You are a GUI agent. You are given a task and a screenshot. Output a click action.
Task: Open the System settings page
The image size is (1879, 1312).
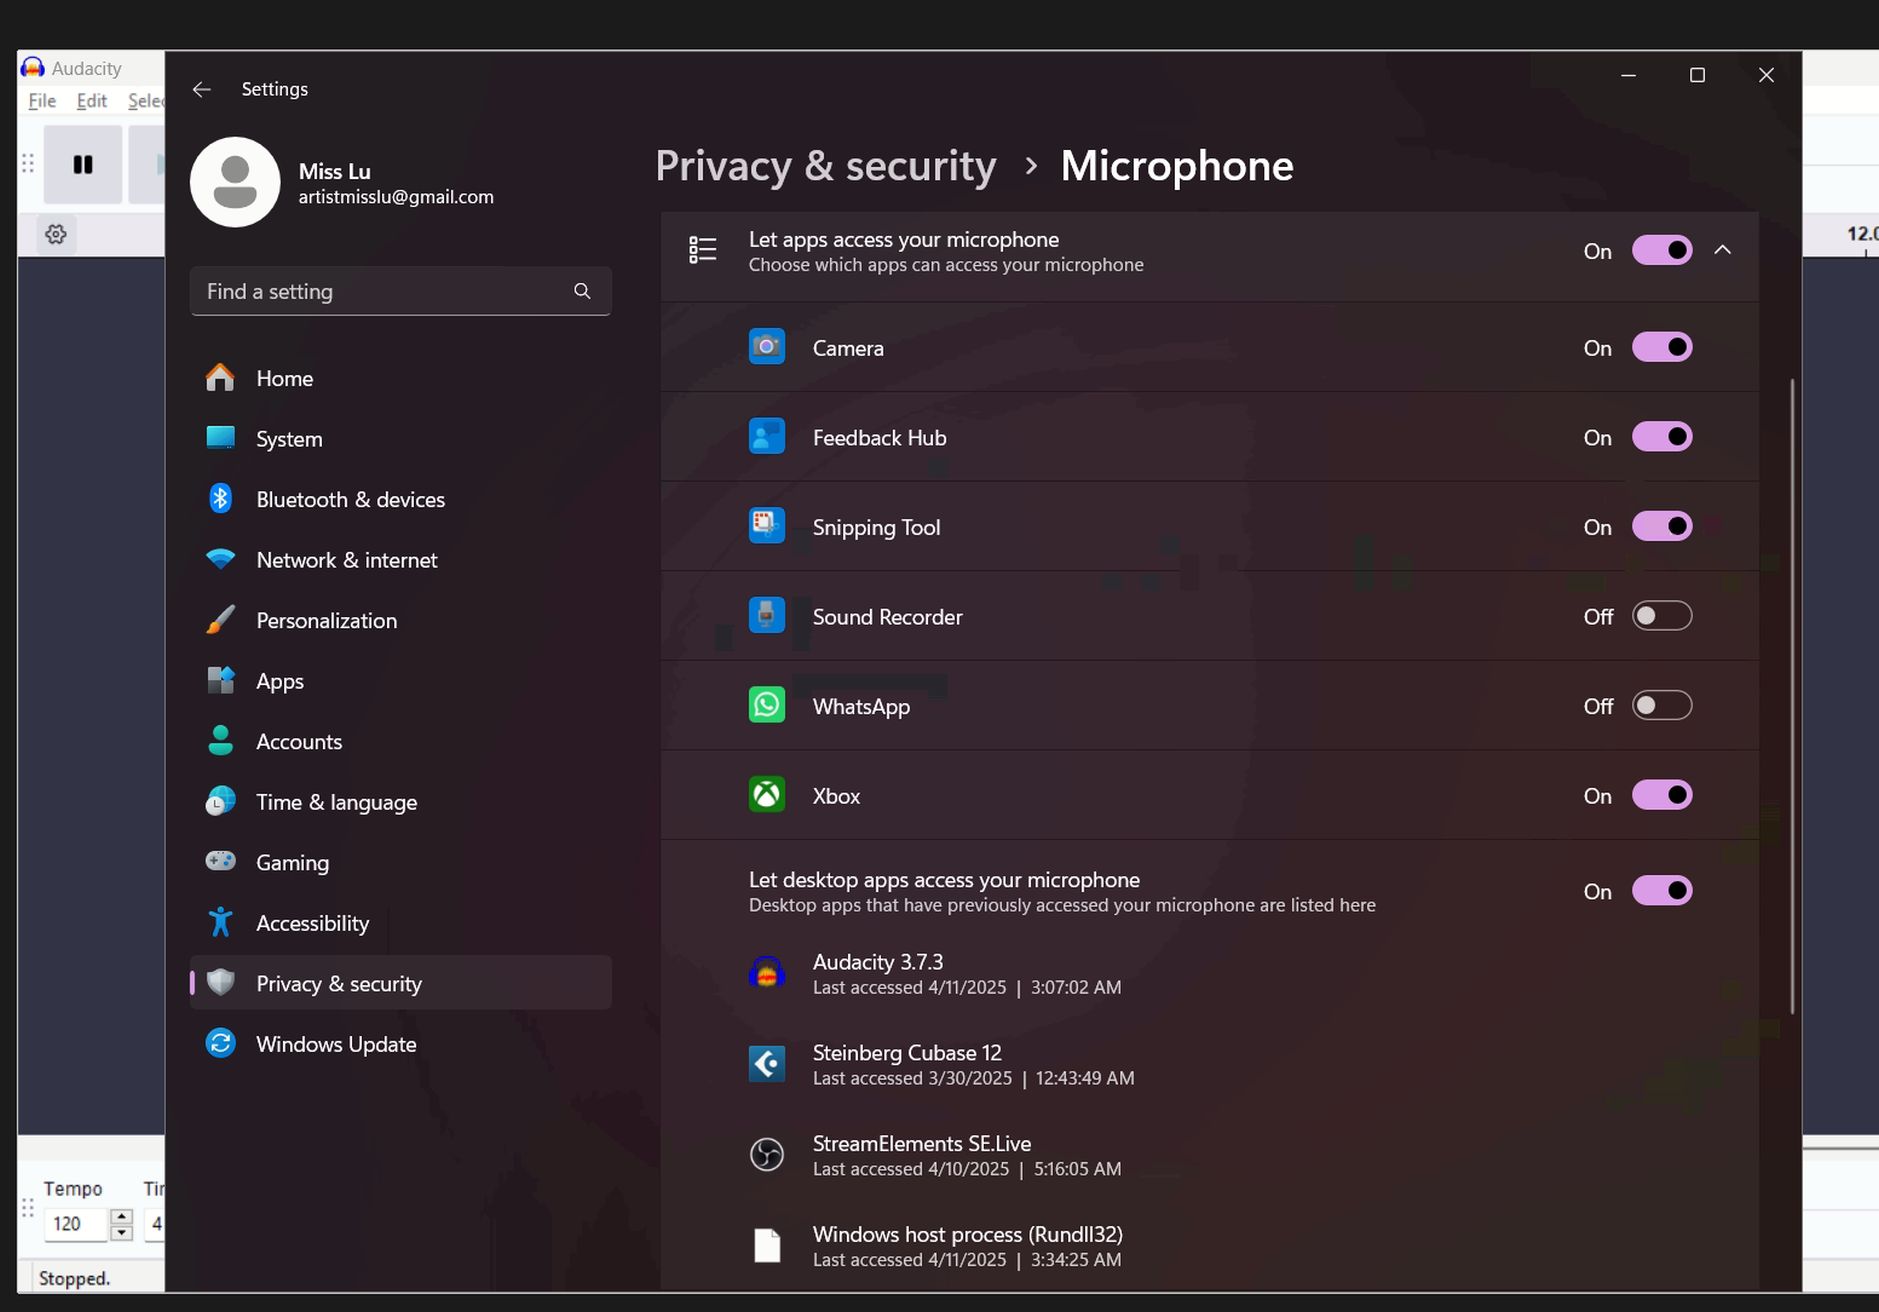pyautogui.click(x=400, y=439)
